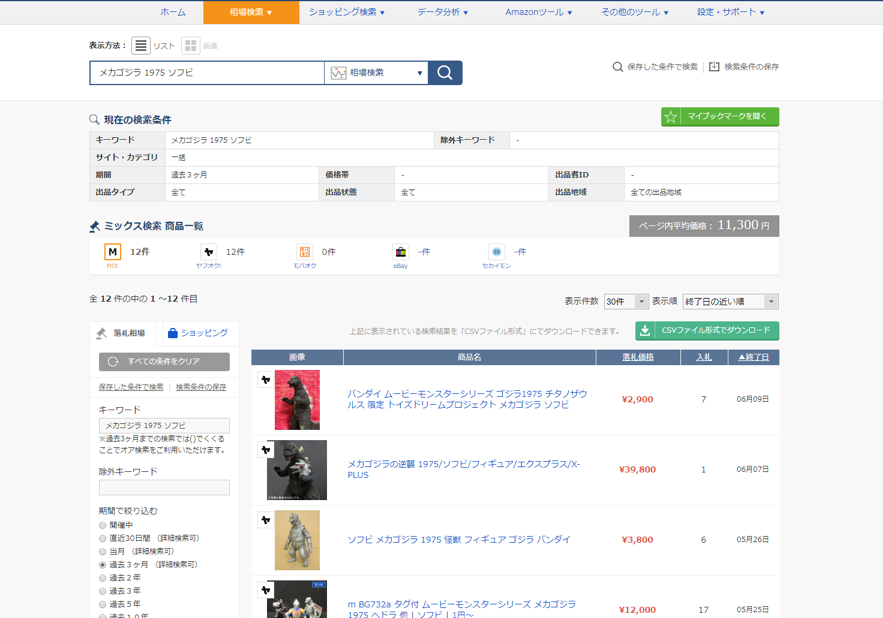Image resolution: width=883 pixels, height=618 pixels.
Task: Select the Sekaimon source icon
Action: click(496, 252)
